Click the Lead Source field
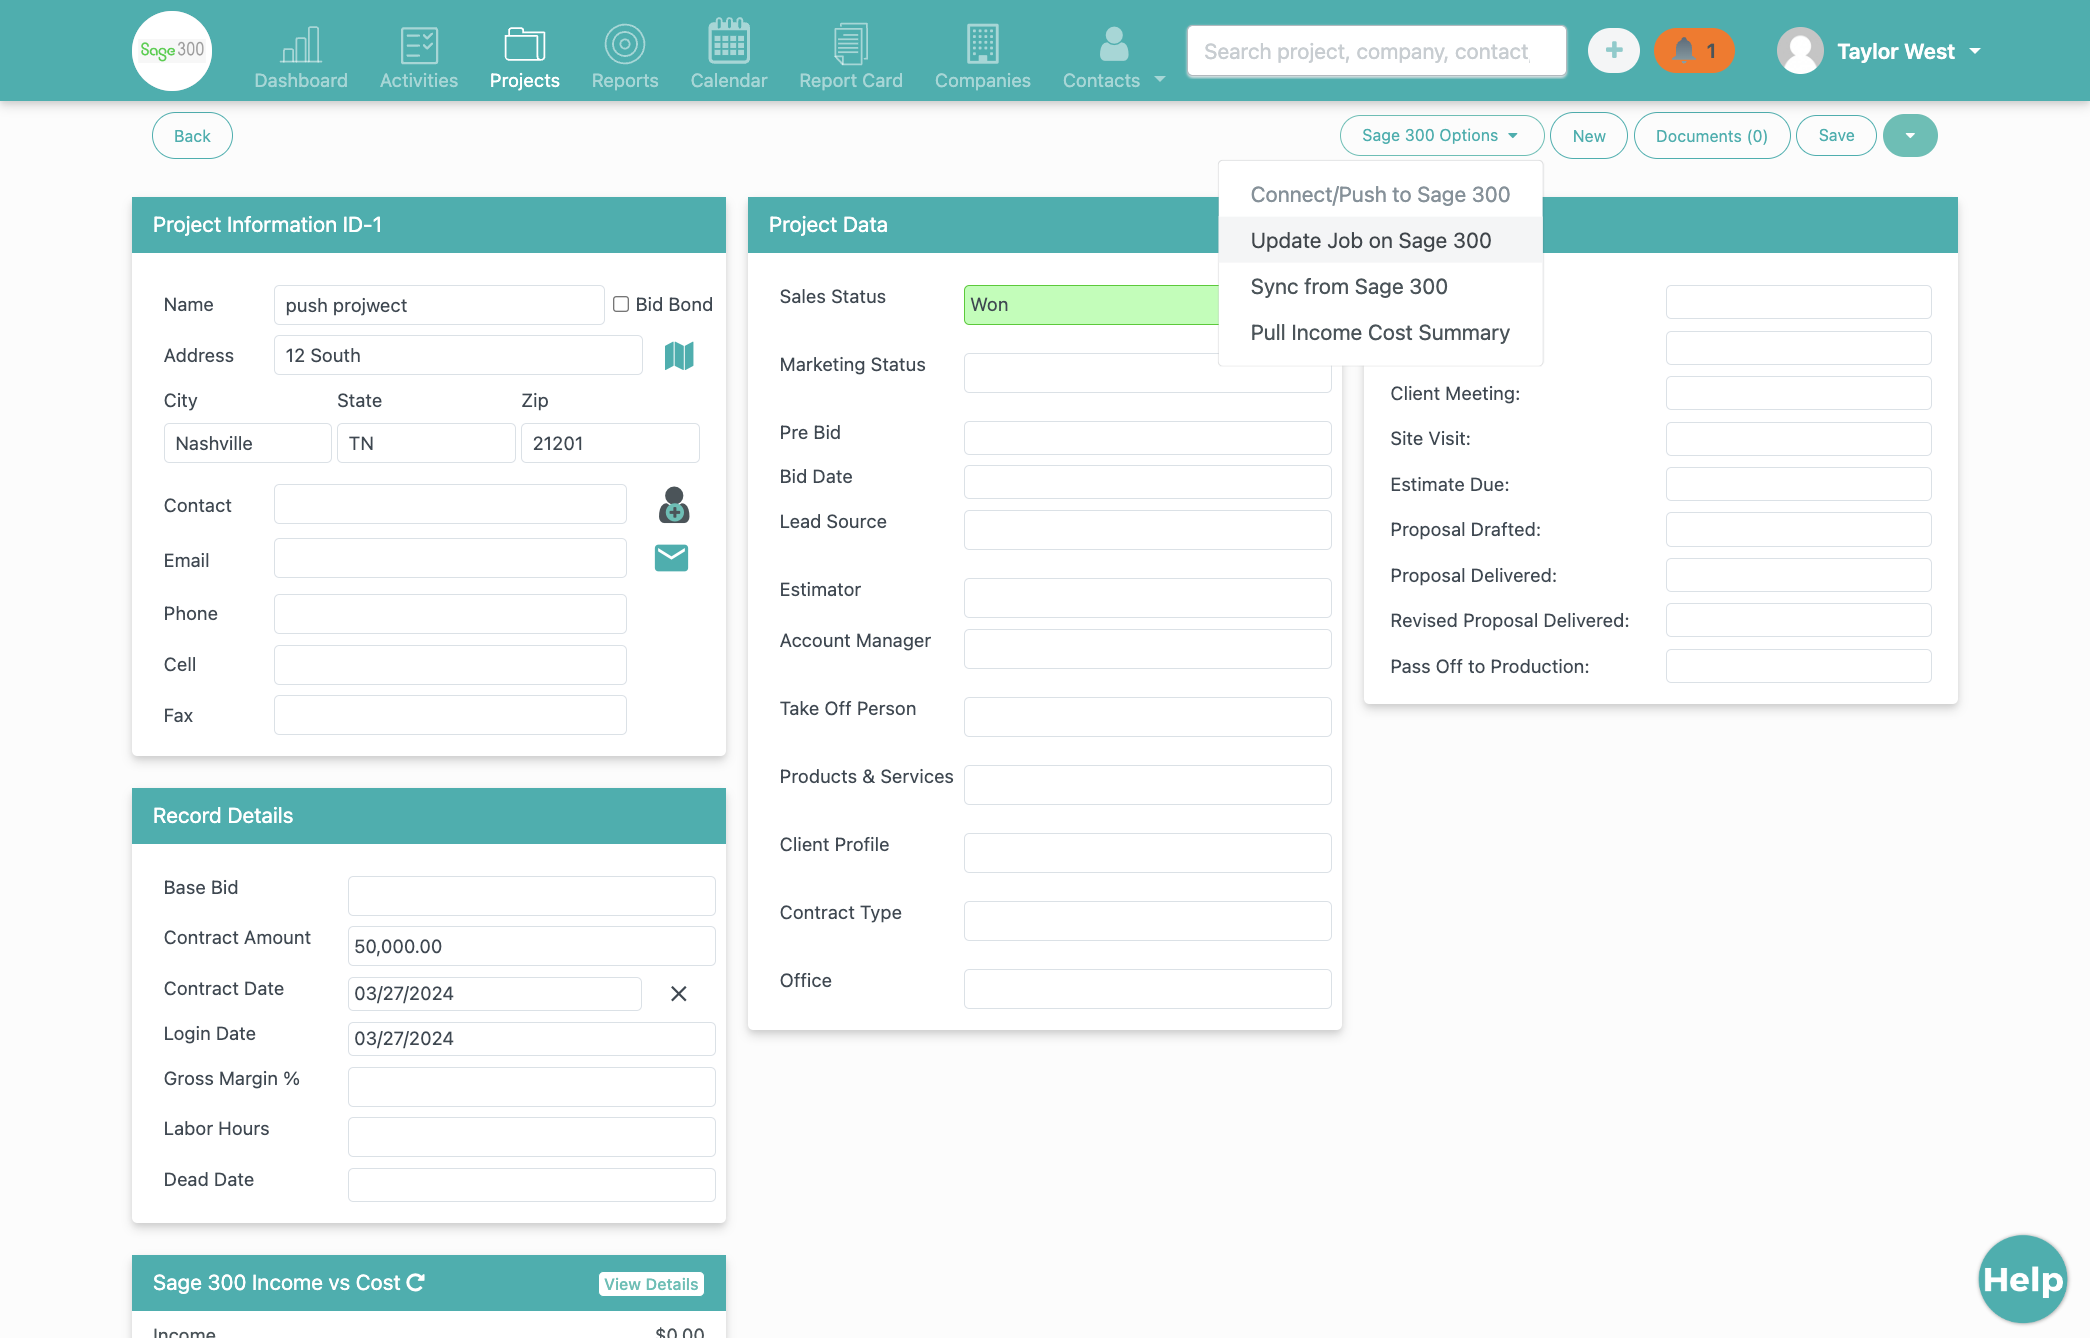The width and height of the screenshot is (2090, 1338). [x=1147, y=530]
